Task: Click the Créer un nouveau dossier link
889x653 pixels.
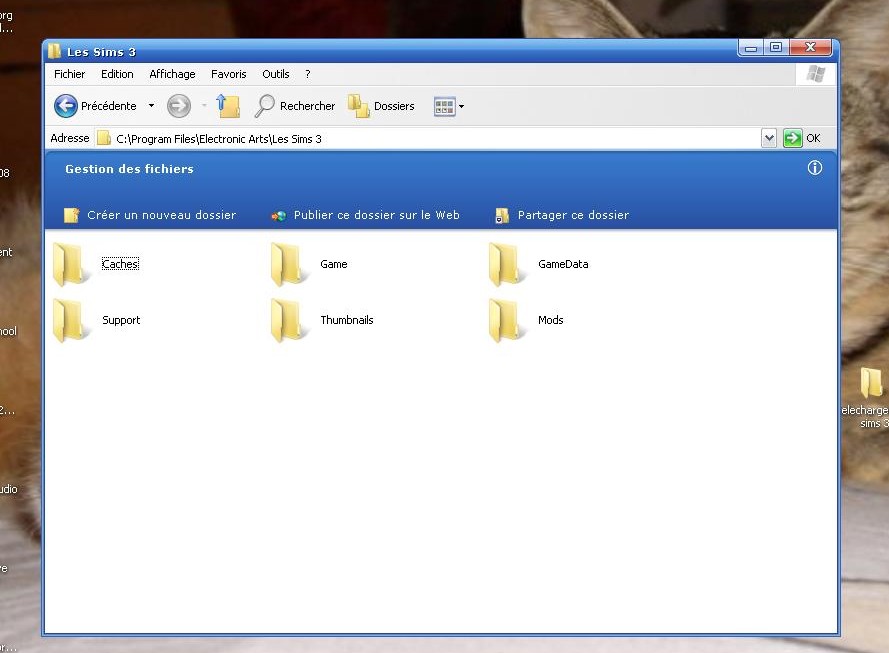Action: 162,215
